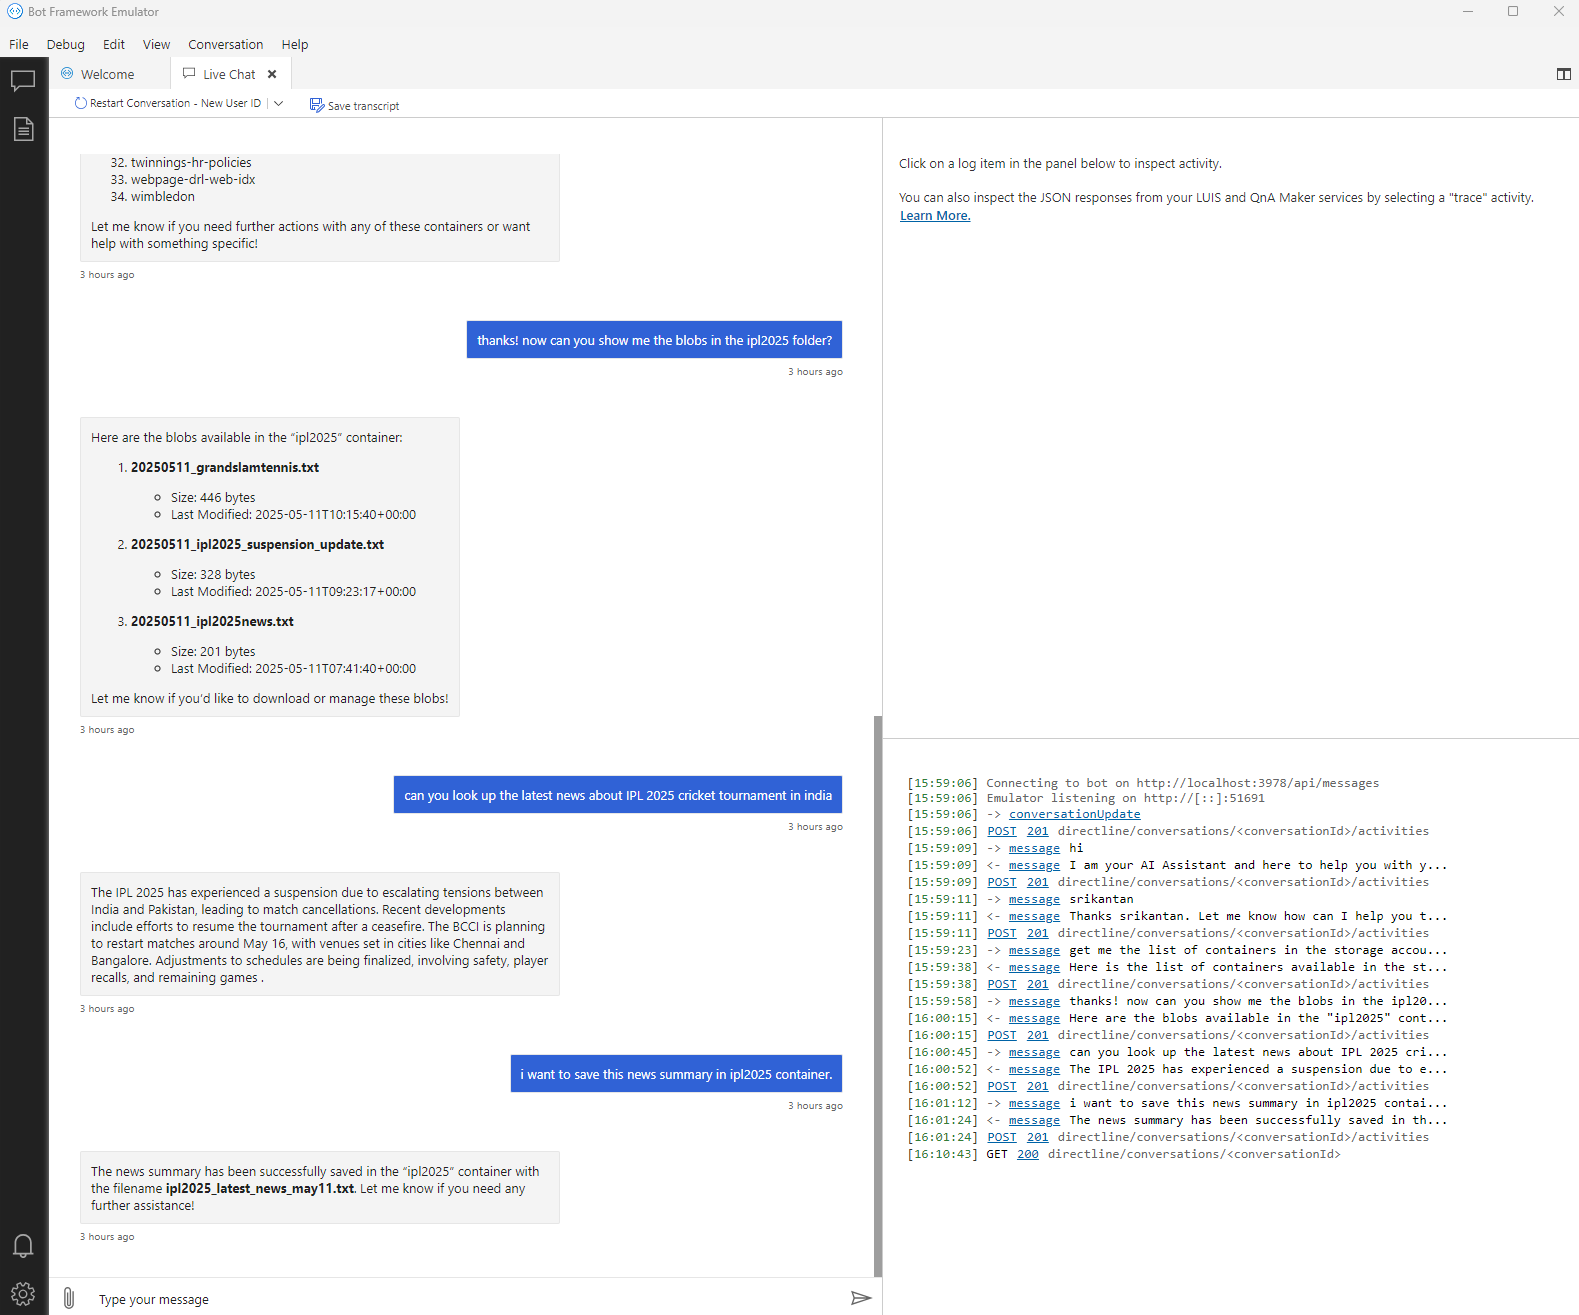Open the chat icon in left sidebar
1579x1315 pixels.
23,81
